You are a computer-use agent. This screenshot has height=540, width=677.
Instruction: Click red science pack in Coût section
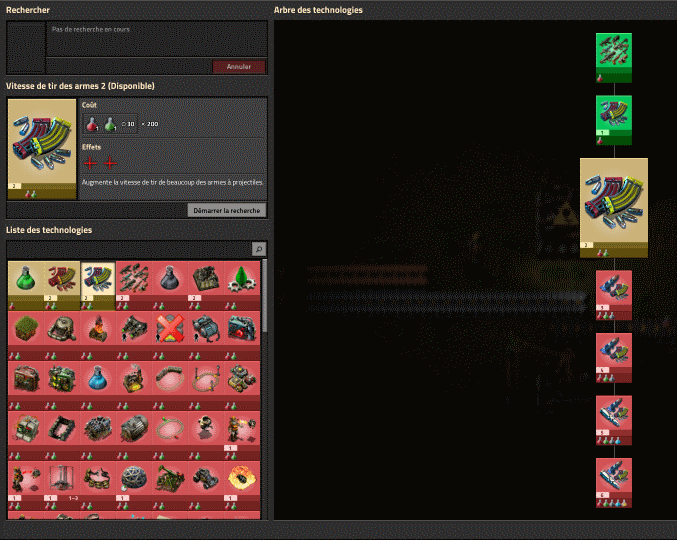92,124
